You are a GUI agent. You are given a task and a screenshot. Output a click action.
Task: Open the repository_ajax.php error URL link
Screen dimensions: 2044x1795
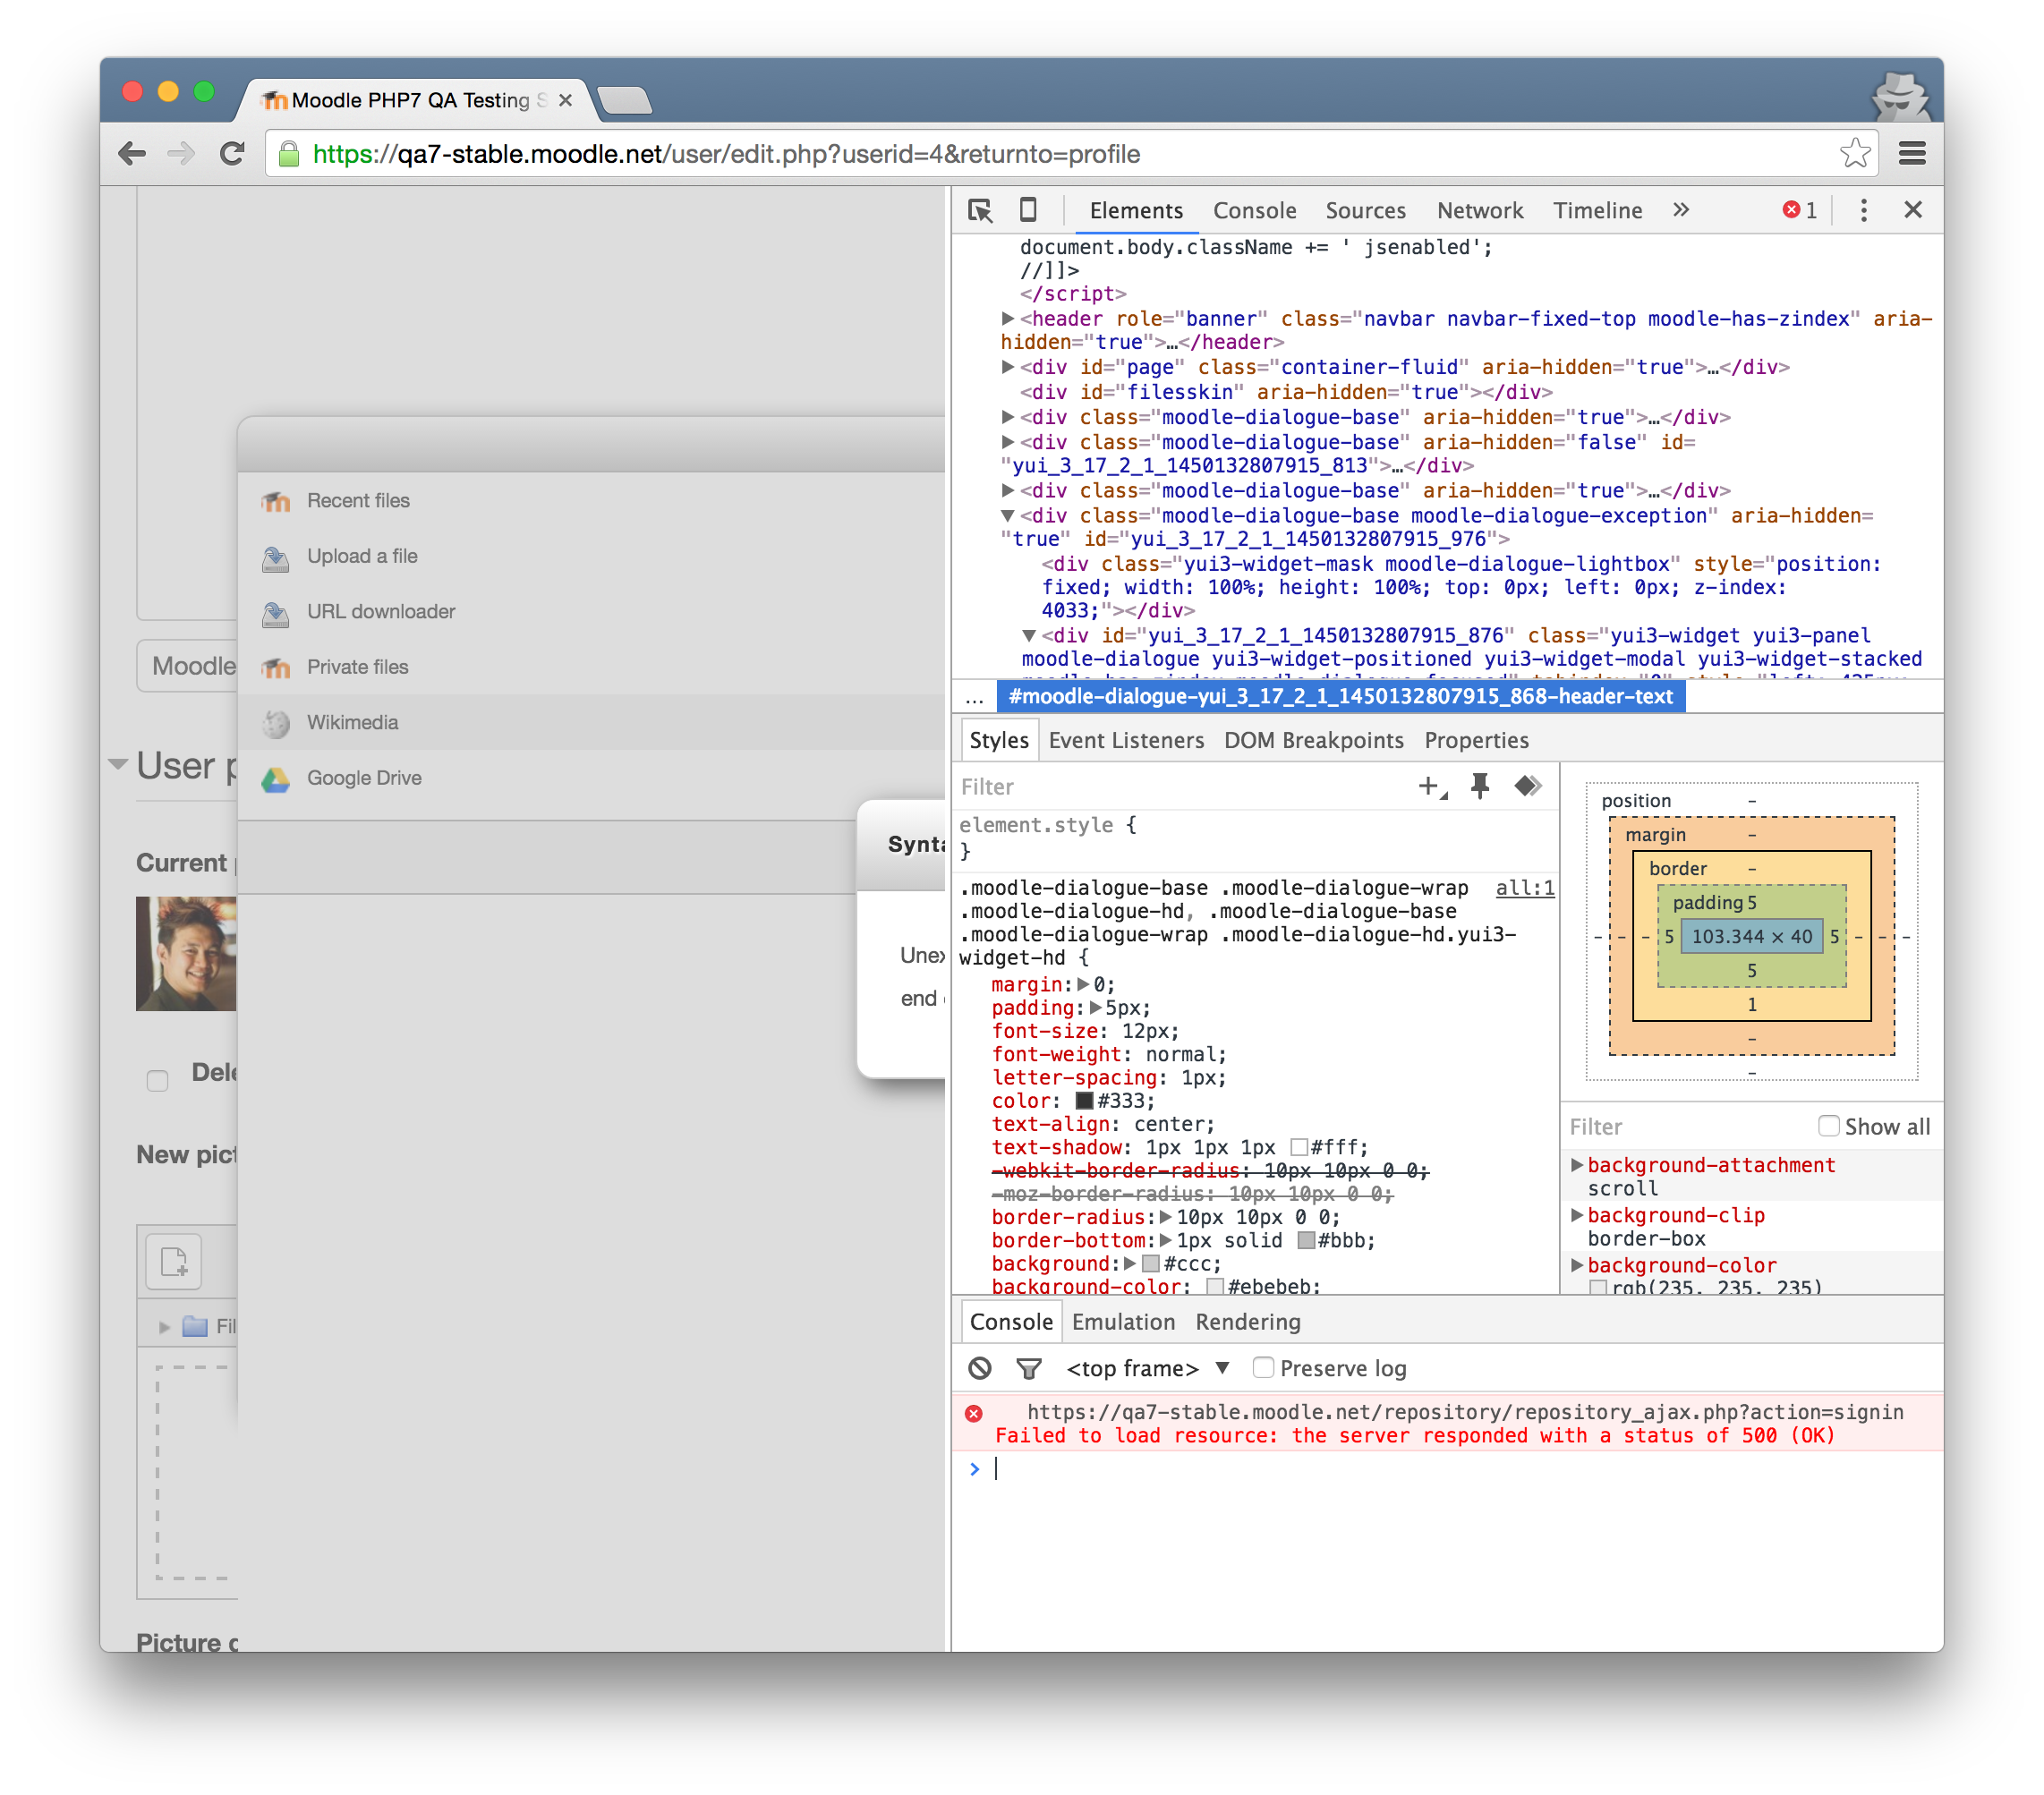(1465, 1412)
